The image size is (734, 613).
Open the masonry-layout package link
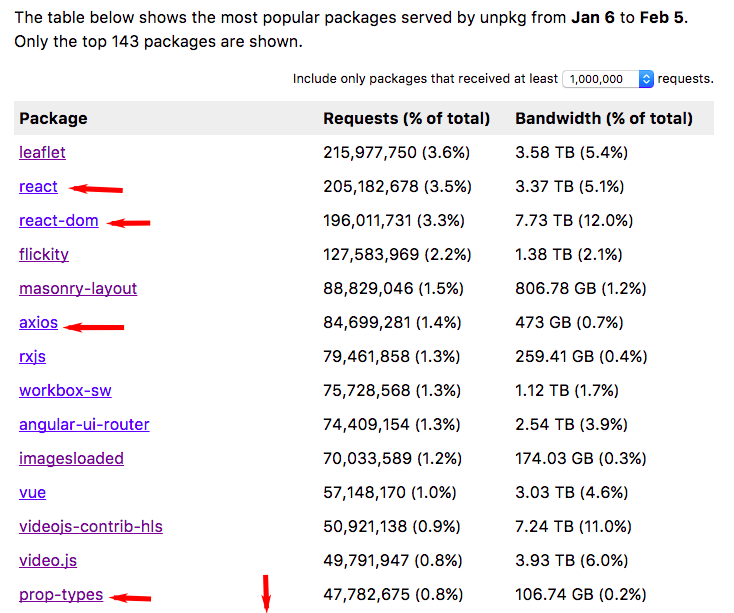(78, 289)
